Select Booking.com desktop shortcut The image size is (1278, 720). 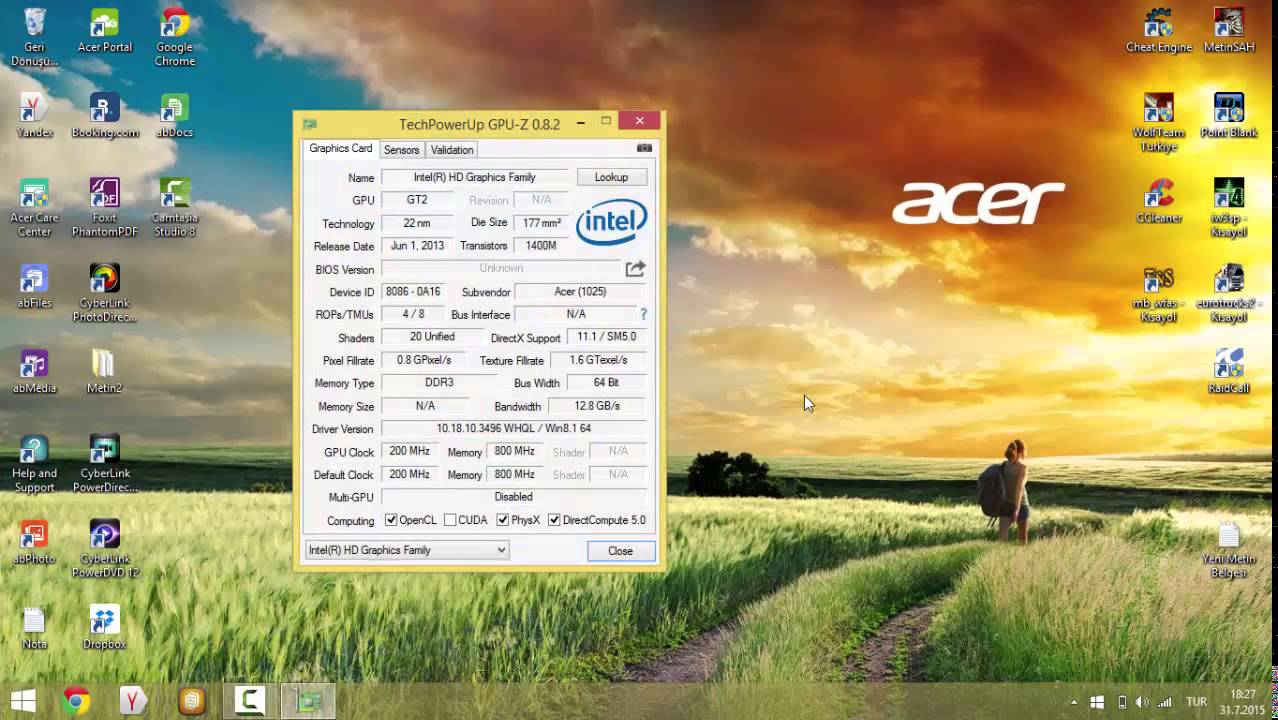pyautogui.click(x=105, y=116)
